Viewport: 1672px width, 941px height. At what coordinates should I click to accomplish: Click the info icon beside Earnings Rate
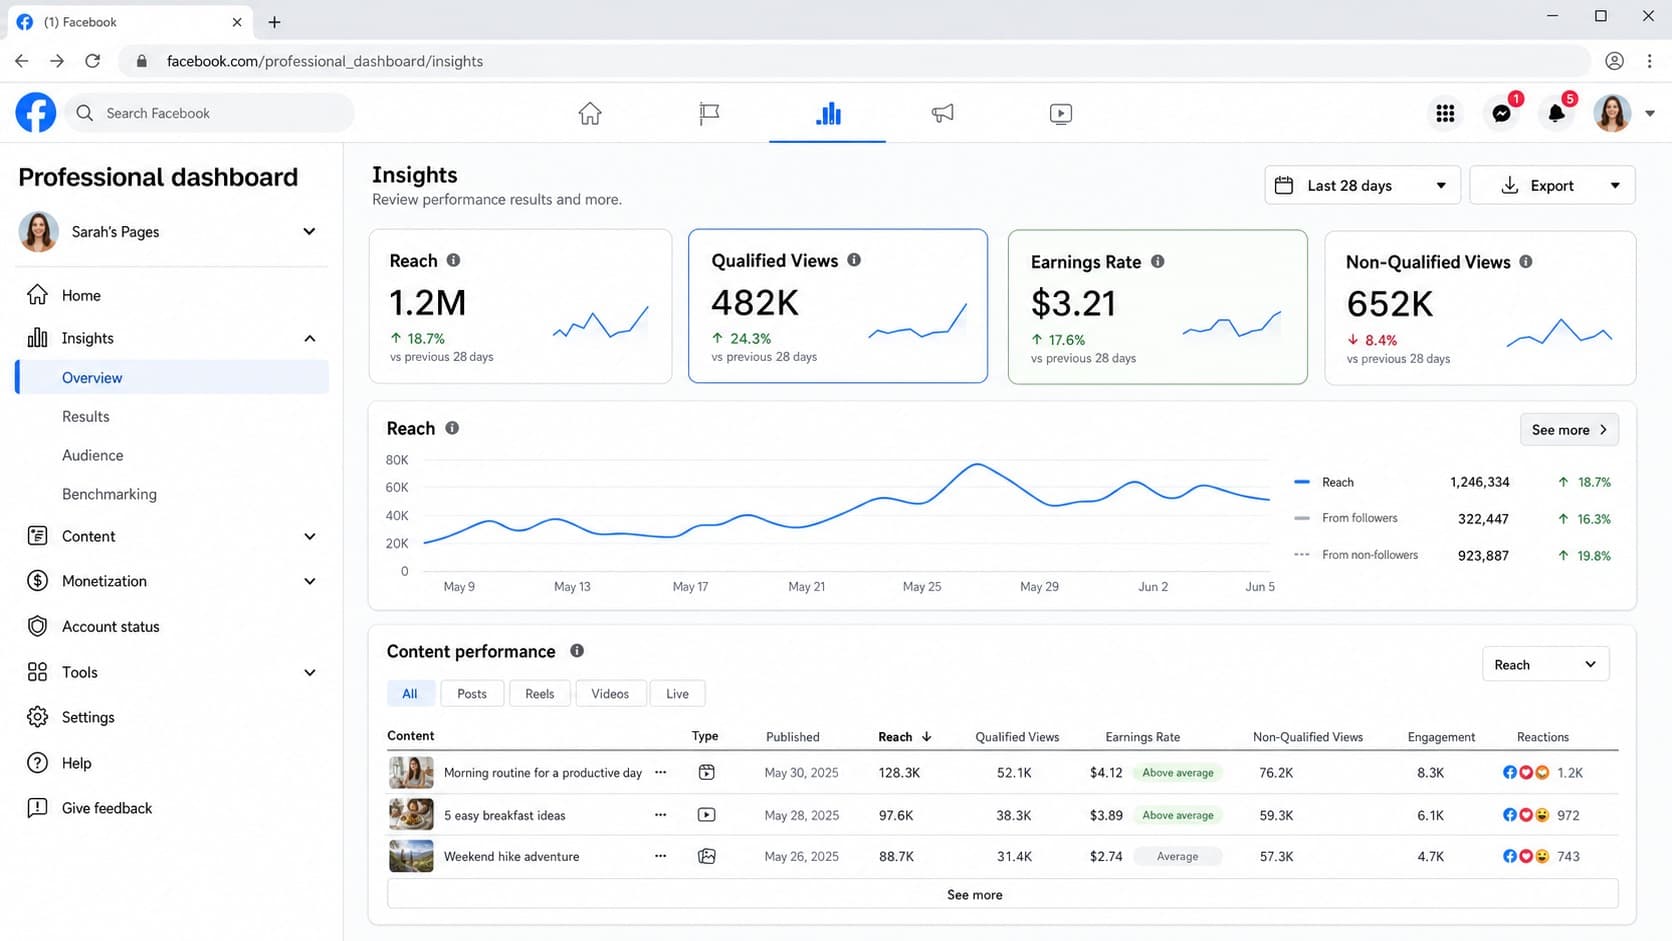(1157, 261)
